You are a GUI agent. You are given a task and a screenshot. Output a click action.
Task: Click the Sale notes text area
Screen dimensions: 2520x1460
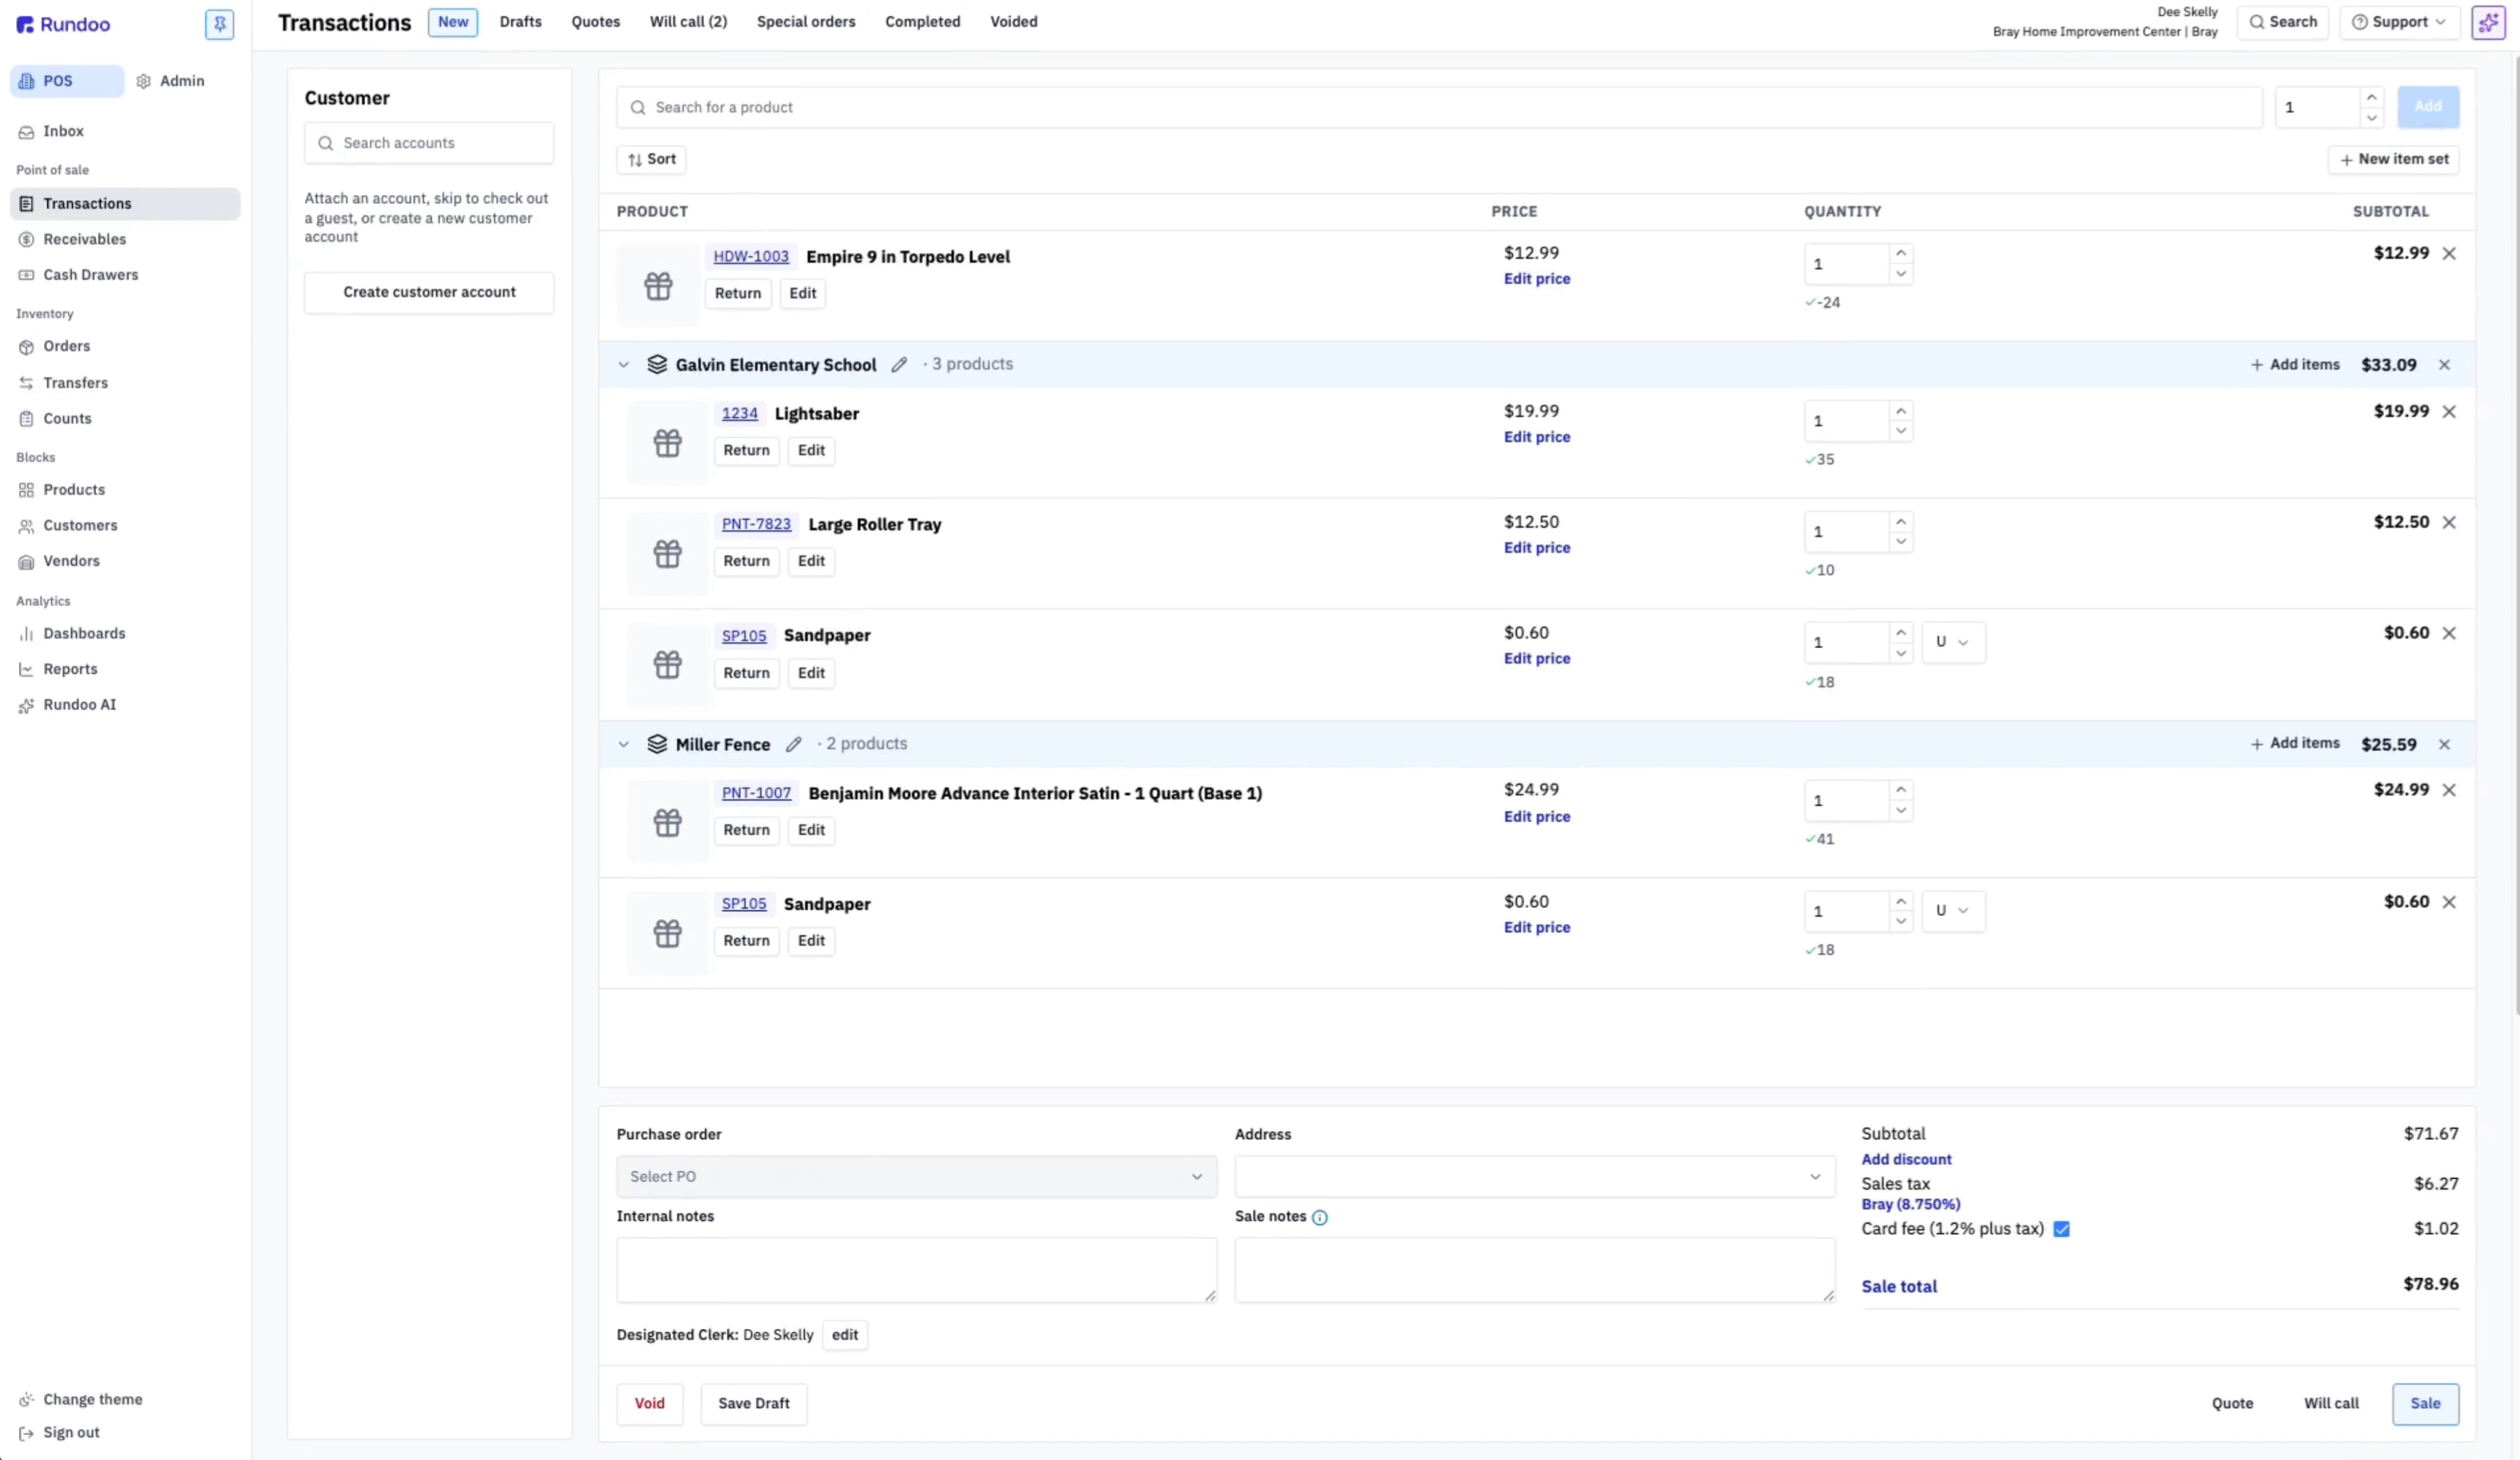click(1534, 1270)
